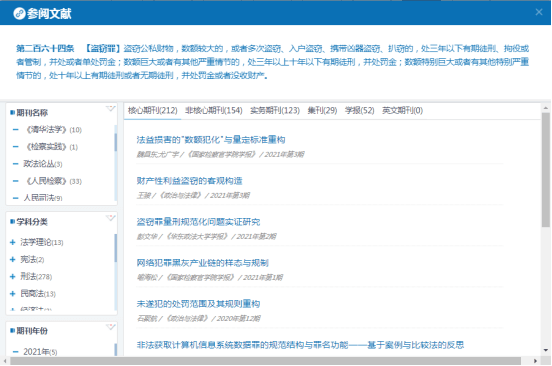Image resolution: width=552 pixels, height=366 pixels.
Task: Collapse the 期刊名称 filter panel arrow
Action: [x=110, y=108]
